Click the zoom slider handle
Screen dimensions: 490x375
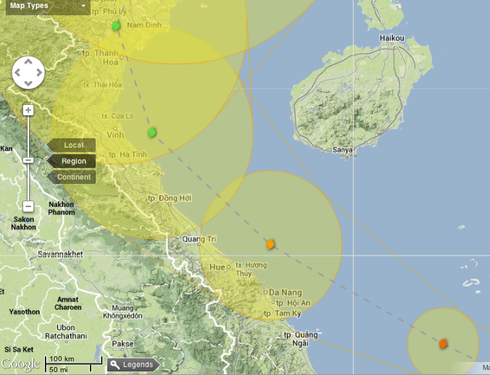(x=28, y=160)
